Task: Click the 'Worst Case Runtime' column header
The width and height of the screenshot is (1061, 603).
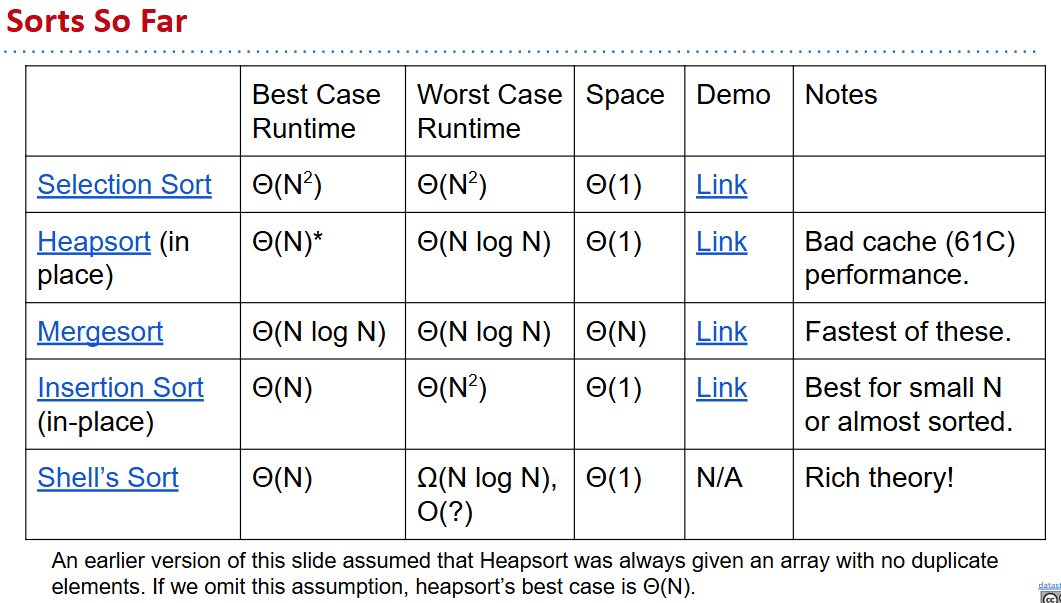Action: pos(489,111)
